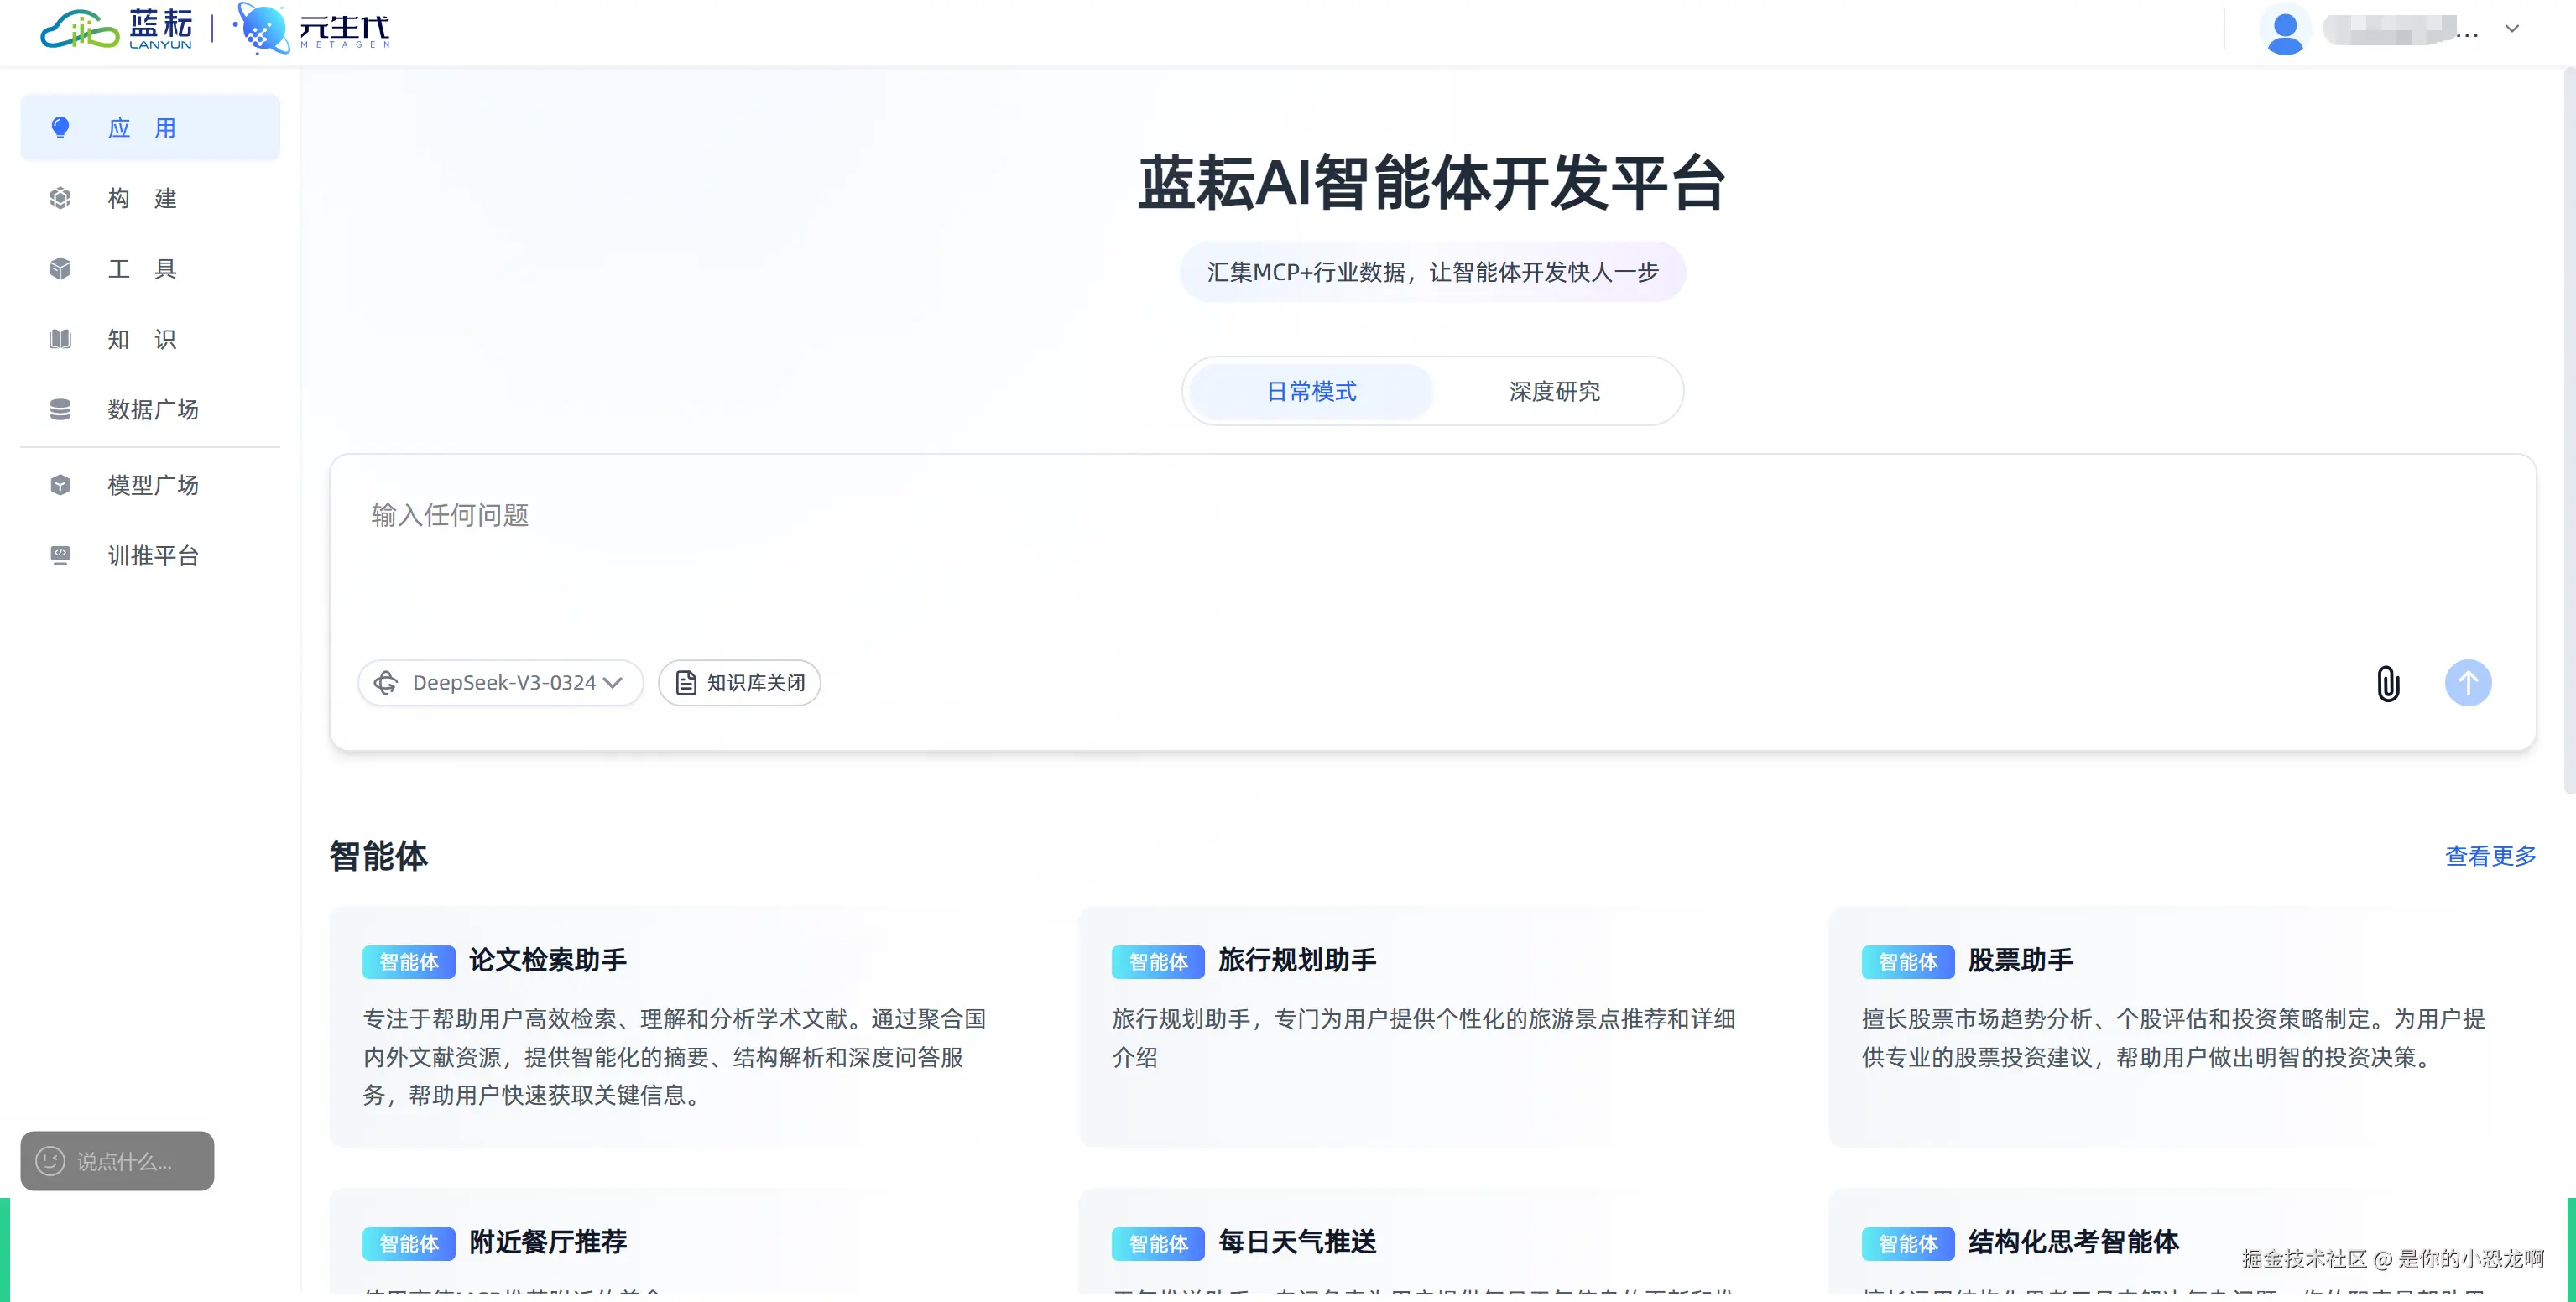Screen dimensions: 2576x1302
Task: Click the 说点什么 feedback box
Action: pyautogui.click(x=117, y=1161)
